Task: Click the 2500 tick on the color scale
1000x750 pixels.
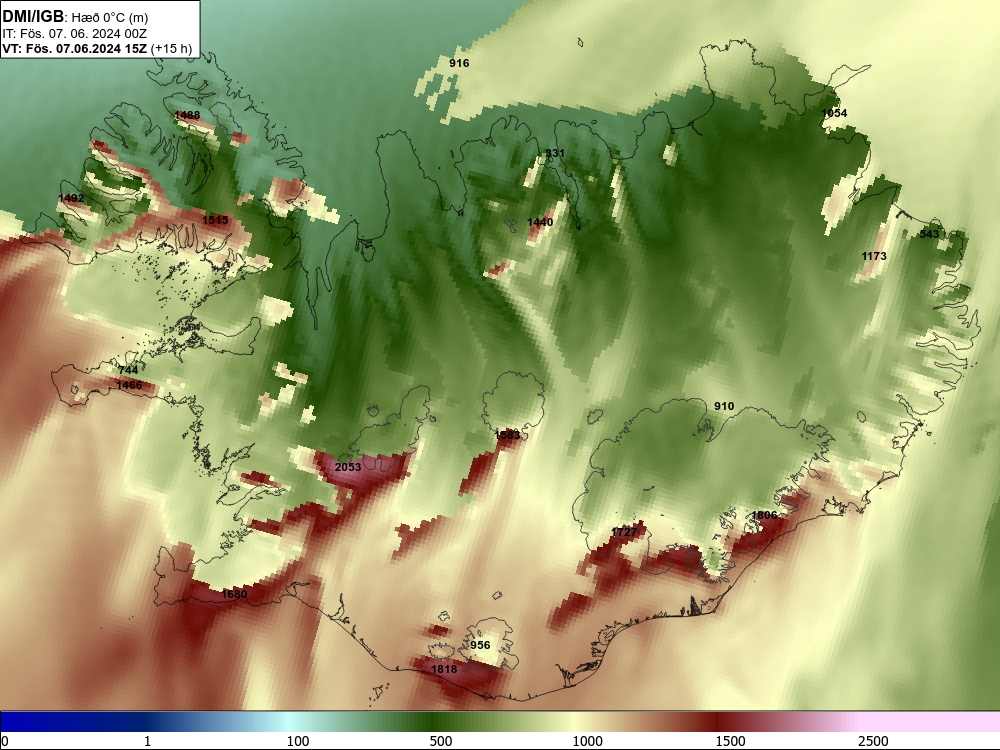Action: [873, 740]
